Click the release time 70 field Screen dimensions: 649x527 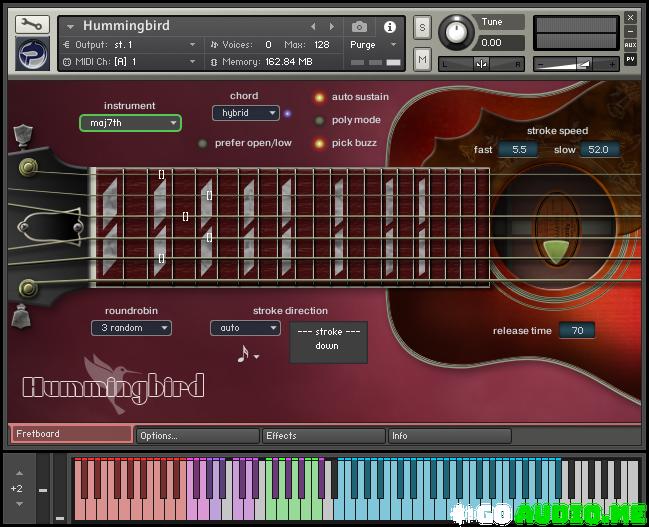[x=577, y=330]
